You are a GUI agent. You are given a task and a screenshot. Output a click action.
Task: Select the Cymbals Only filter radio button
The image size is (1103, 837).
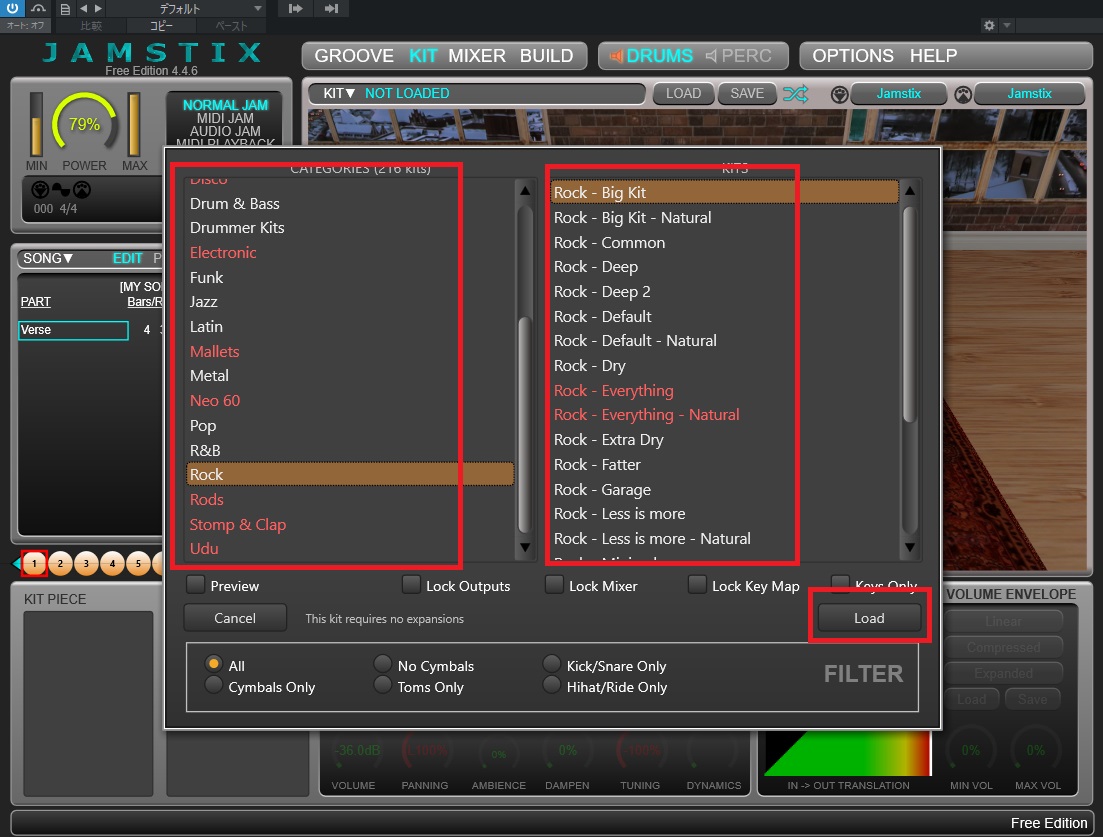coord(213,686)
